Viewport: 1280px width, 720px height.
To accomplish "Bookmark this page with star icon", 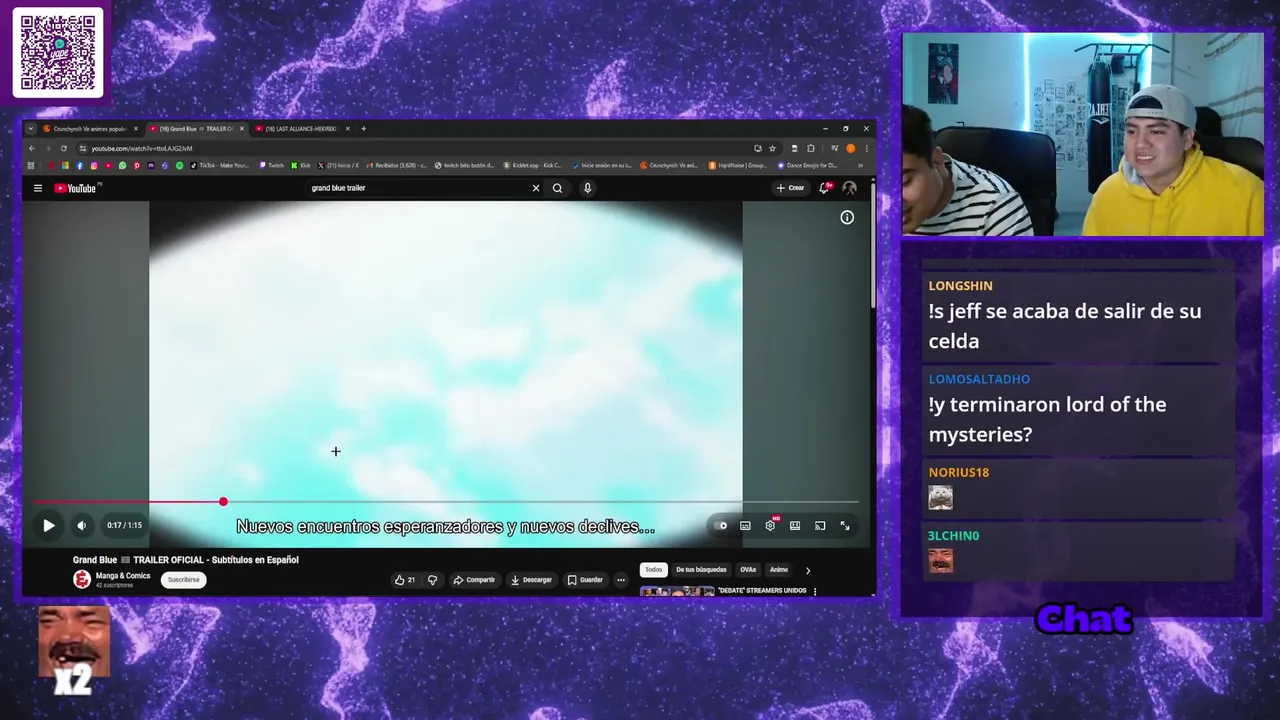I will (x=772, y=148).
